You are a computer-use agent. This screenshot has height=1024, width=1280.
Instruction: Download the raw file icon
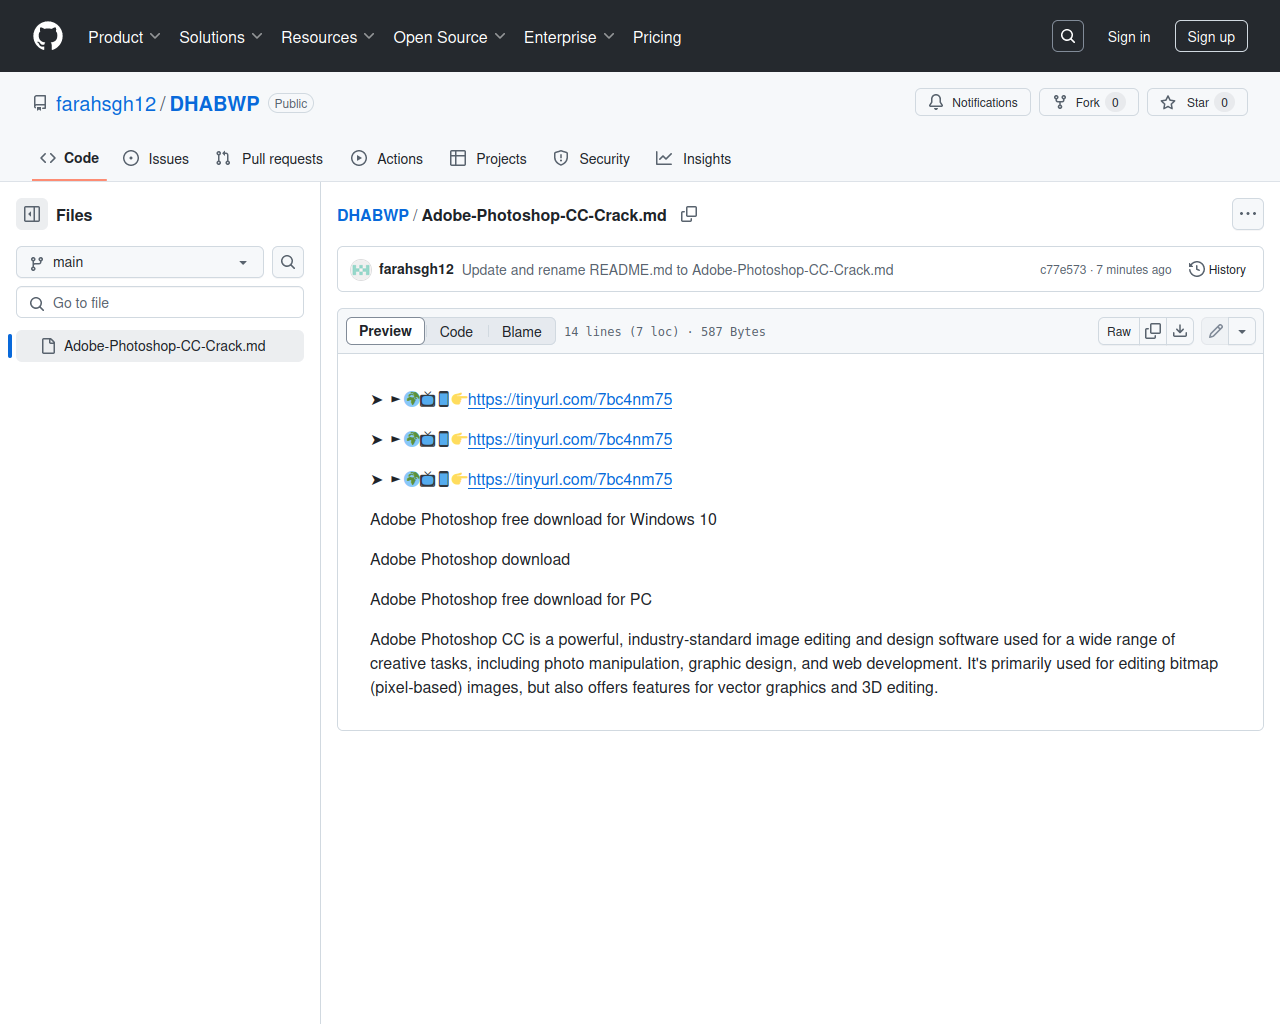click(1180, 331)
